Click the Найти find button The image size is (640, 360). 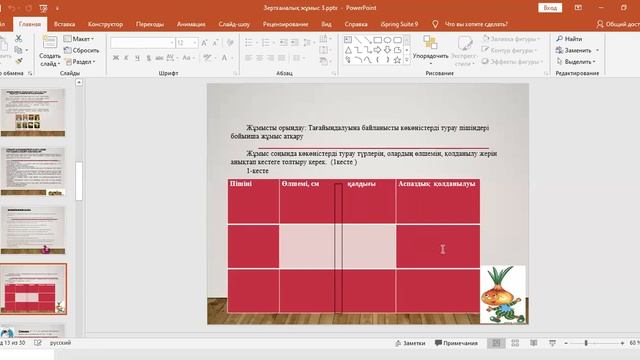[569, 39]
